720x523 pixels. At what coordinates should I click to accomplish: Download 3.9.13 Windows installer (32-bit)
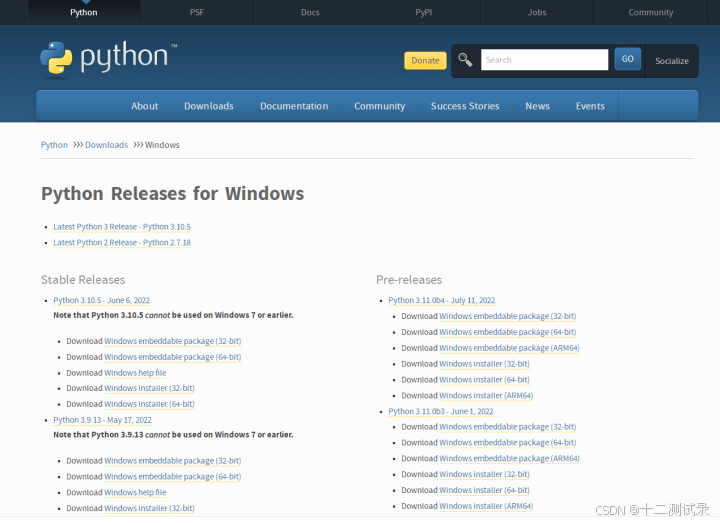(x=149, y=508)
